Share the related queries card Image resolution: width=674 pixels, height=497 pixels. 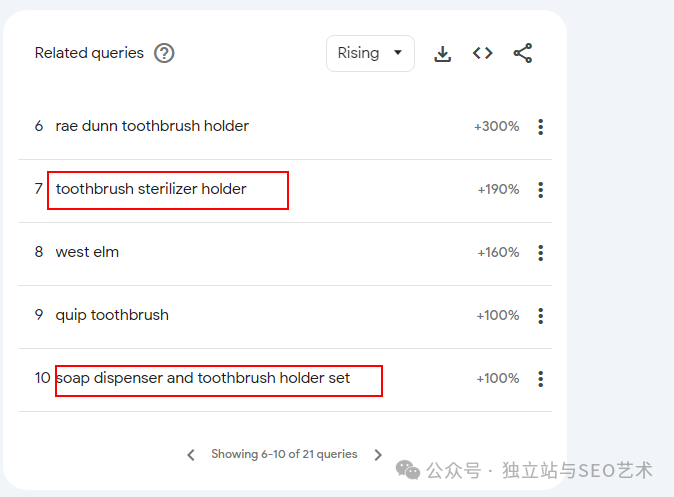[x=523, y=53]
